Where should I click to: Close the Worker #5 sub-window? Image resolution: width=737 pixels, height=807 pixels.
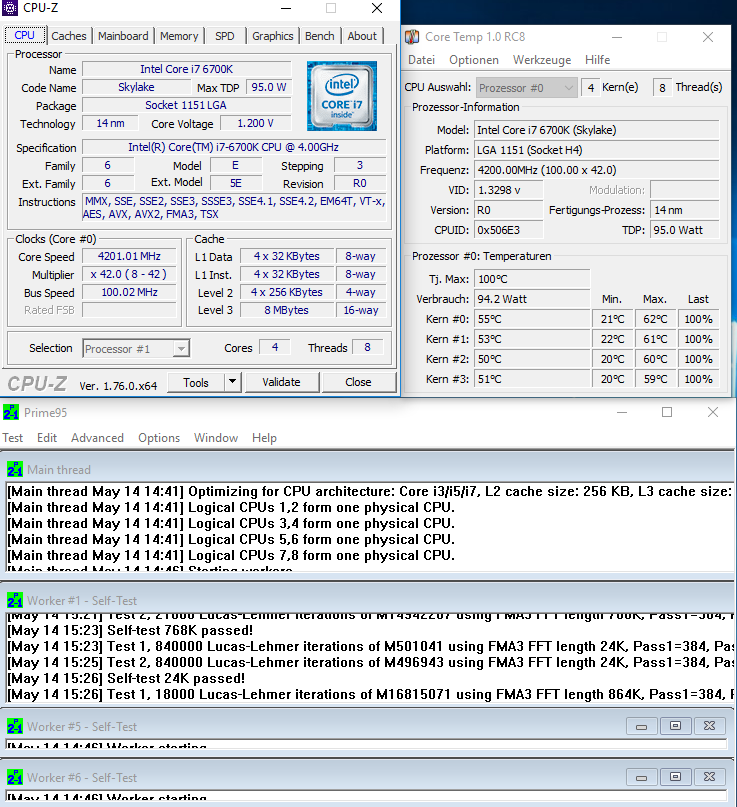709,726
